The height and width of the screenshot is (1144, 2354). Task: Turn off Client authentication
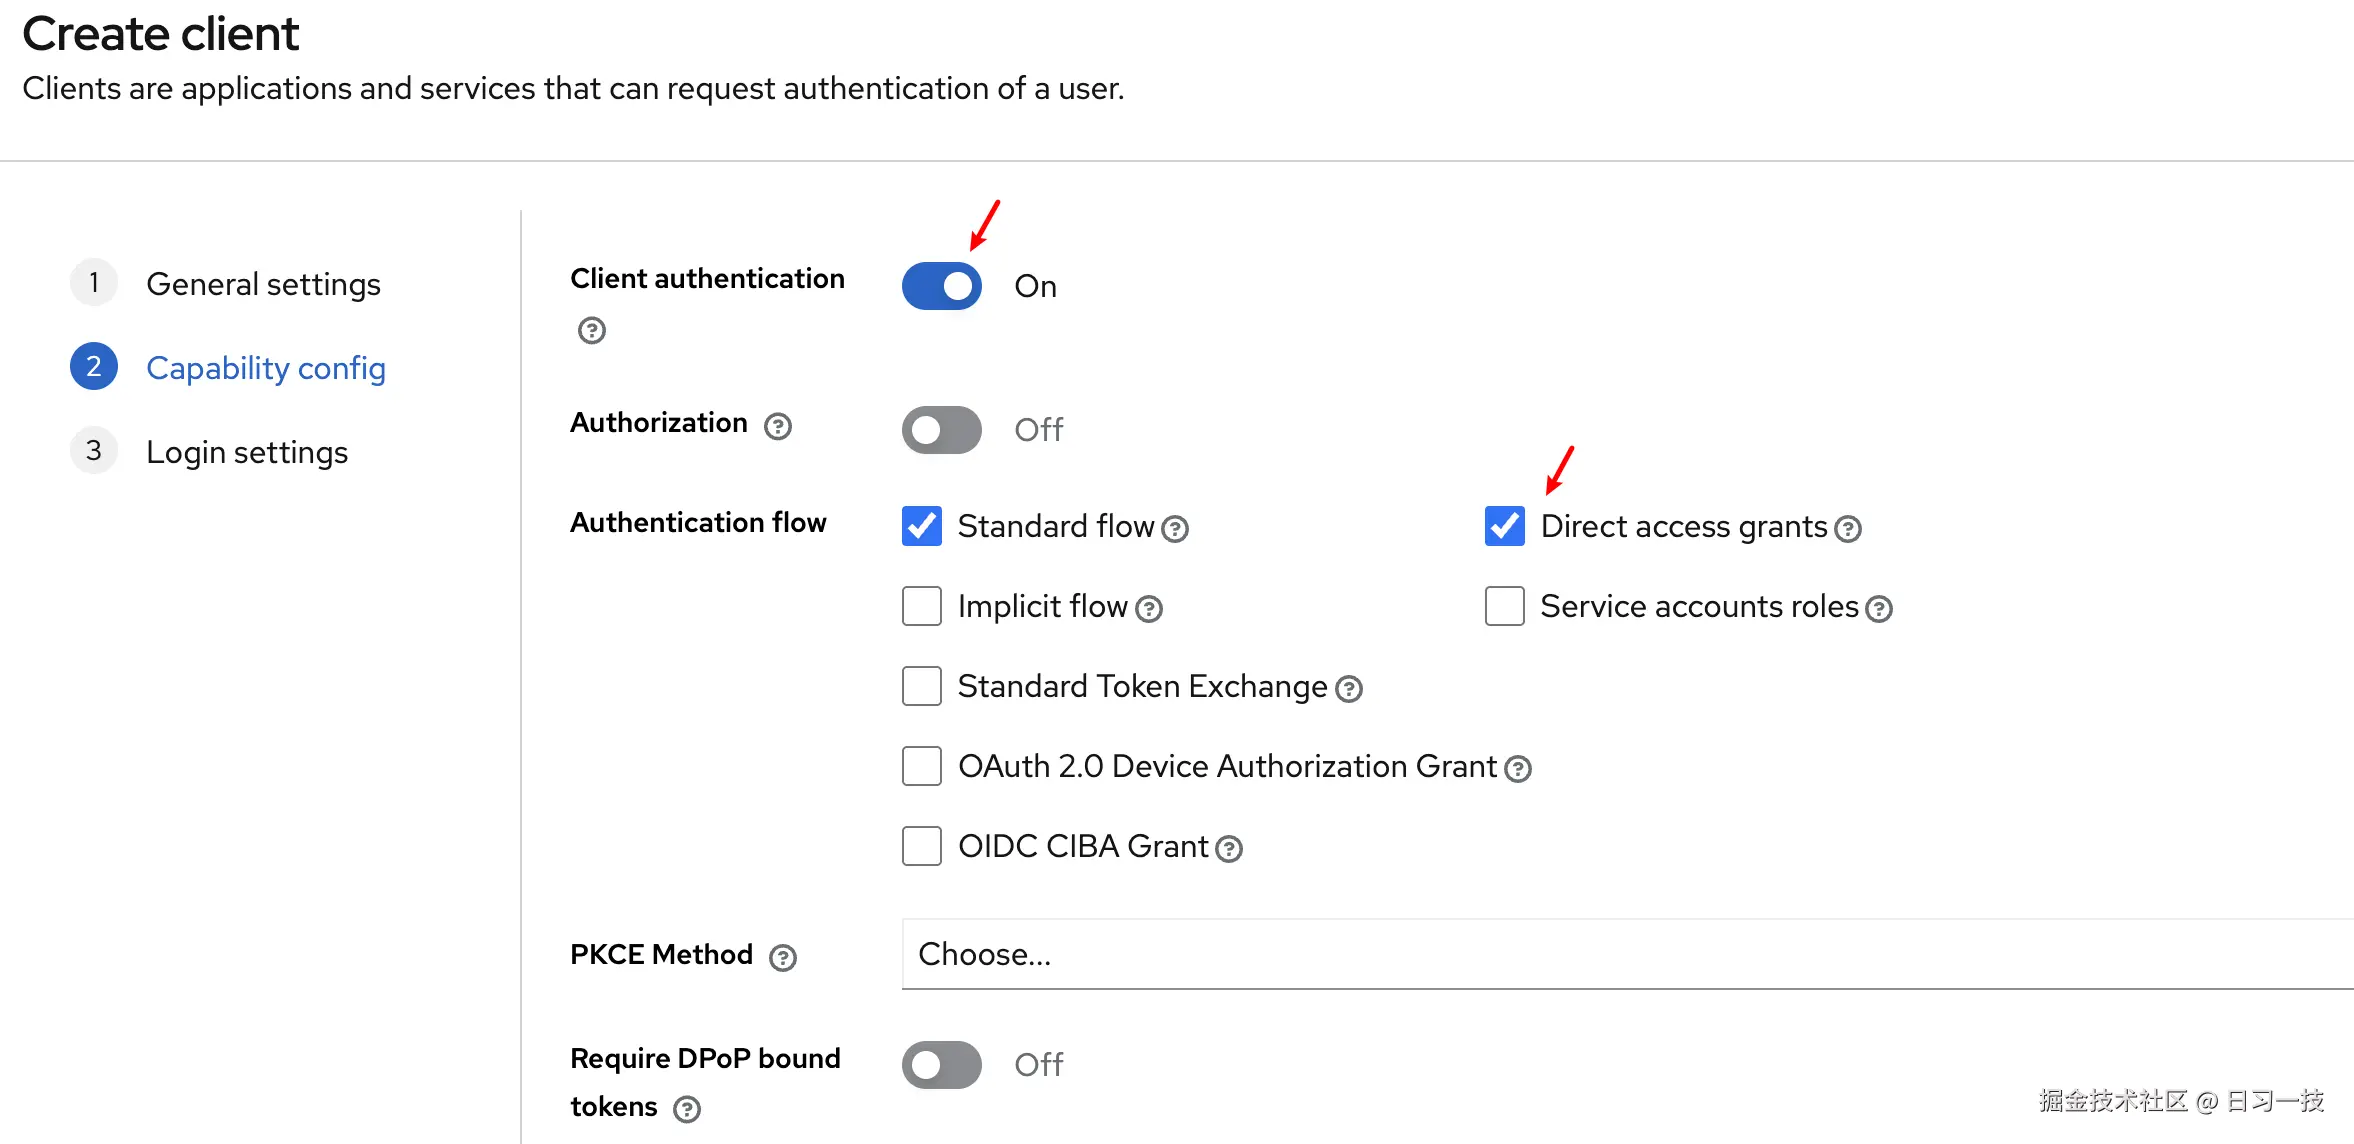coord(941,285)
